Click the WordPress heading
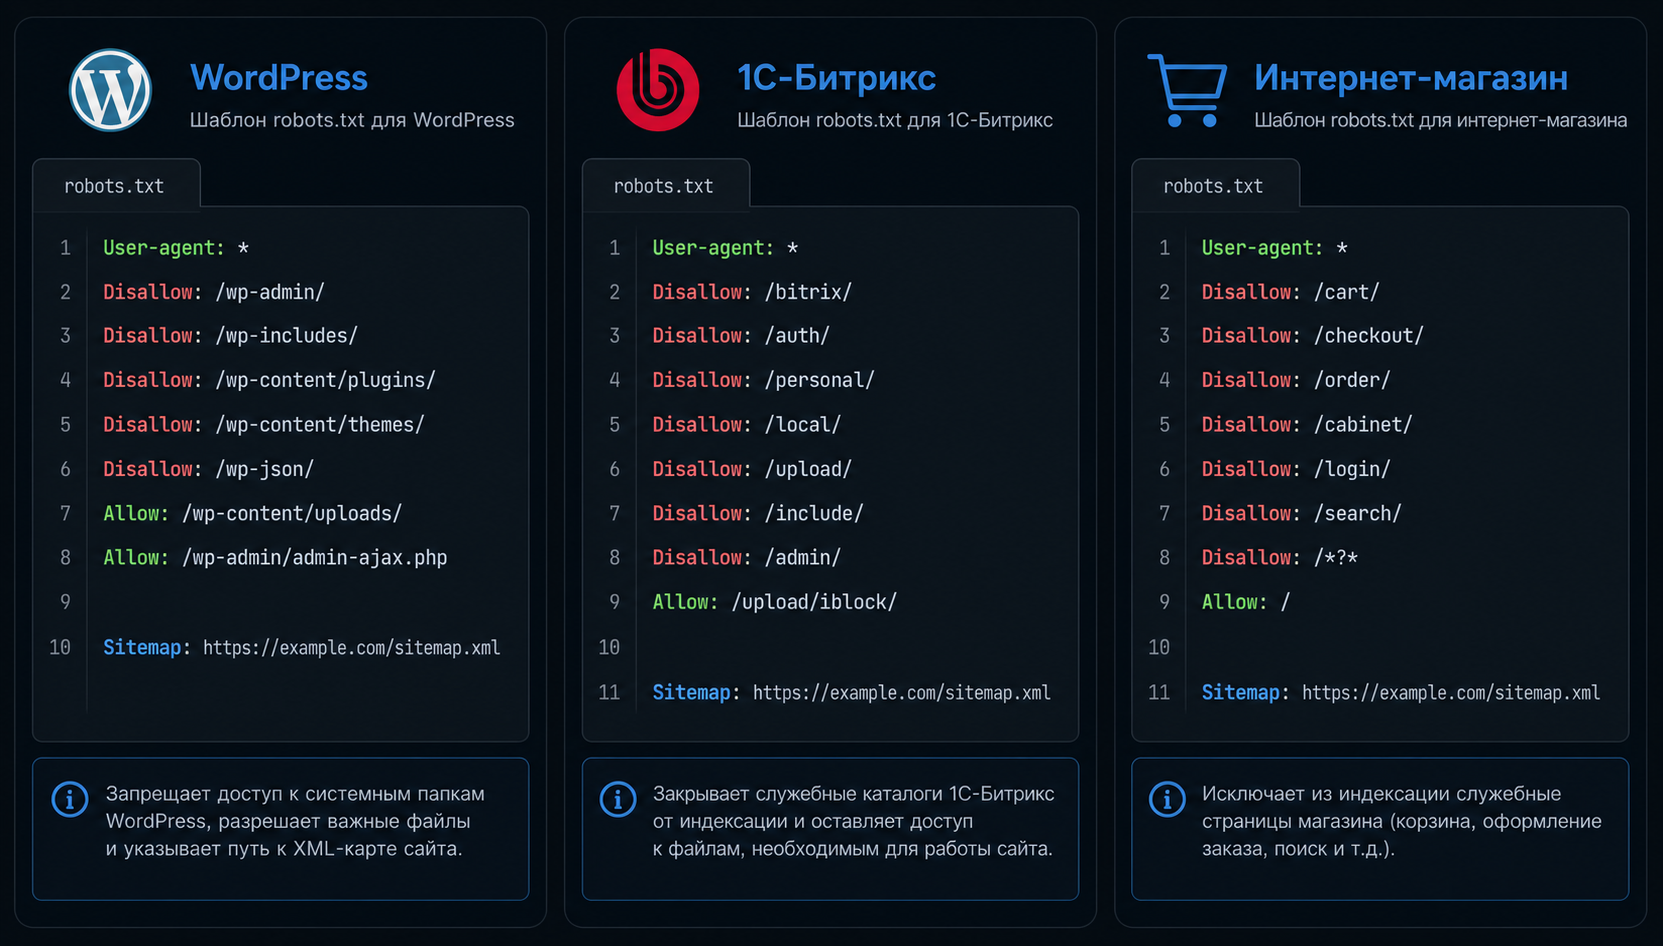 [x=279, y=78]
